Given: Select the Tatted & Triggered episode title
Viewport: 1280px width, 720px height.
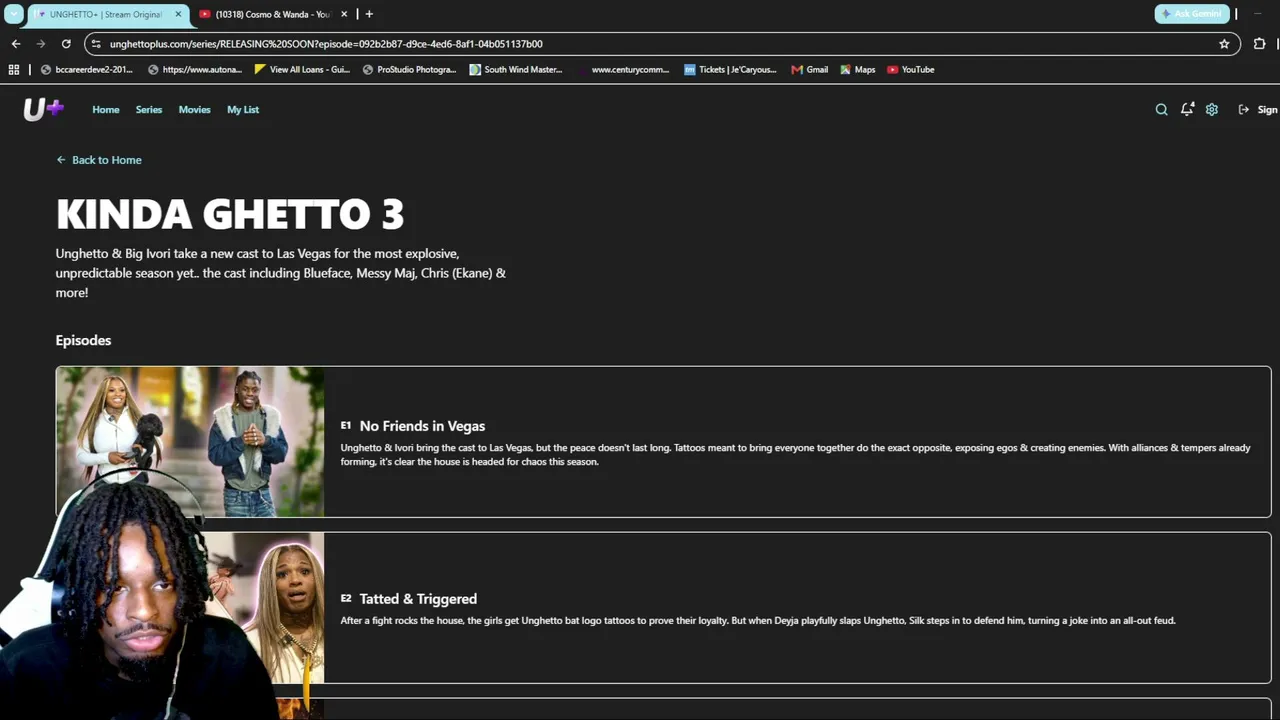Looking at the screenshot, I should [x=418, y=599].
